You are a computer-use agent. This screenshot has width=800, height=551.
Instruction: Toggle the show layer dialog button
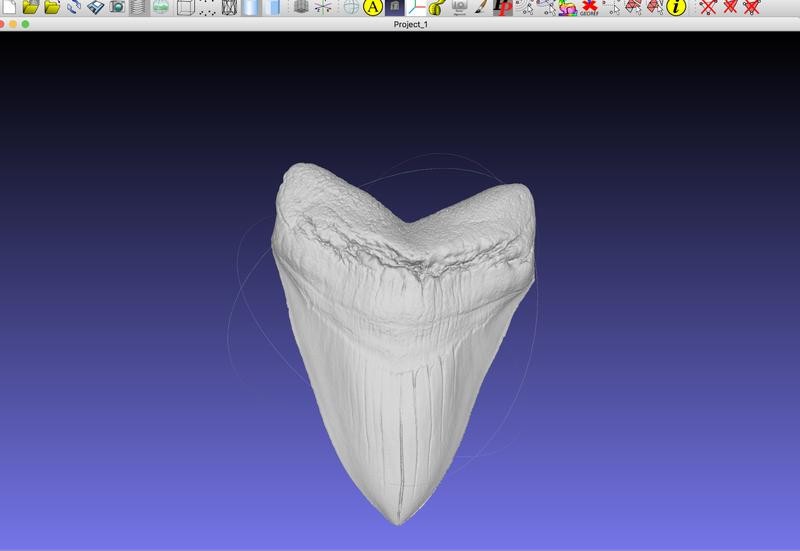pyautogui.click(x=138, y=7)
